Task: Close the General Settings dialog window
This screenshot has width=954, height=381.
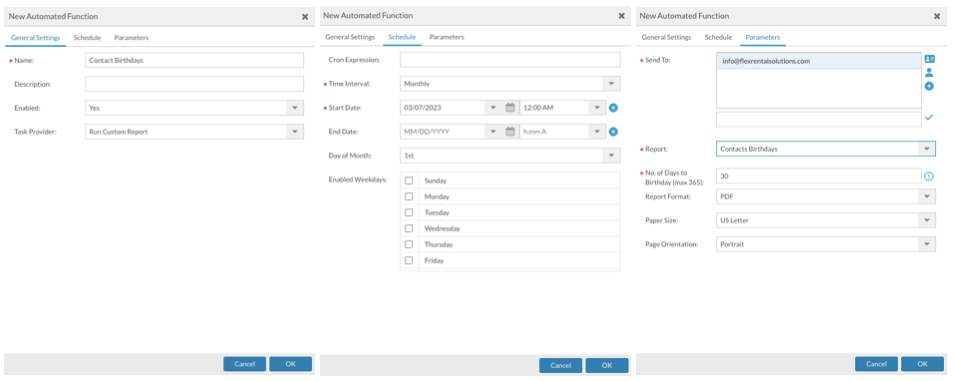Action: [305, 17]
